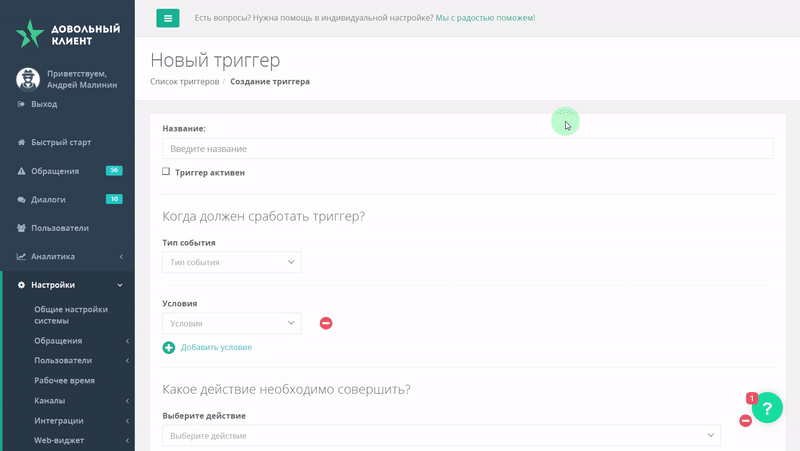
Task: Open the Условия dropdown
Action: (x=232, y=323)
